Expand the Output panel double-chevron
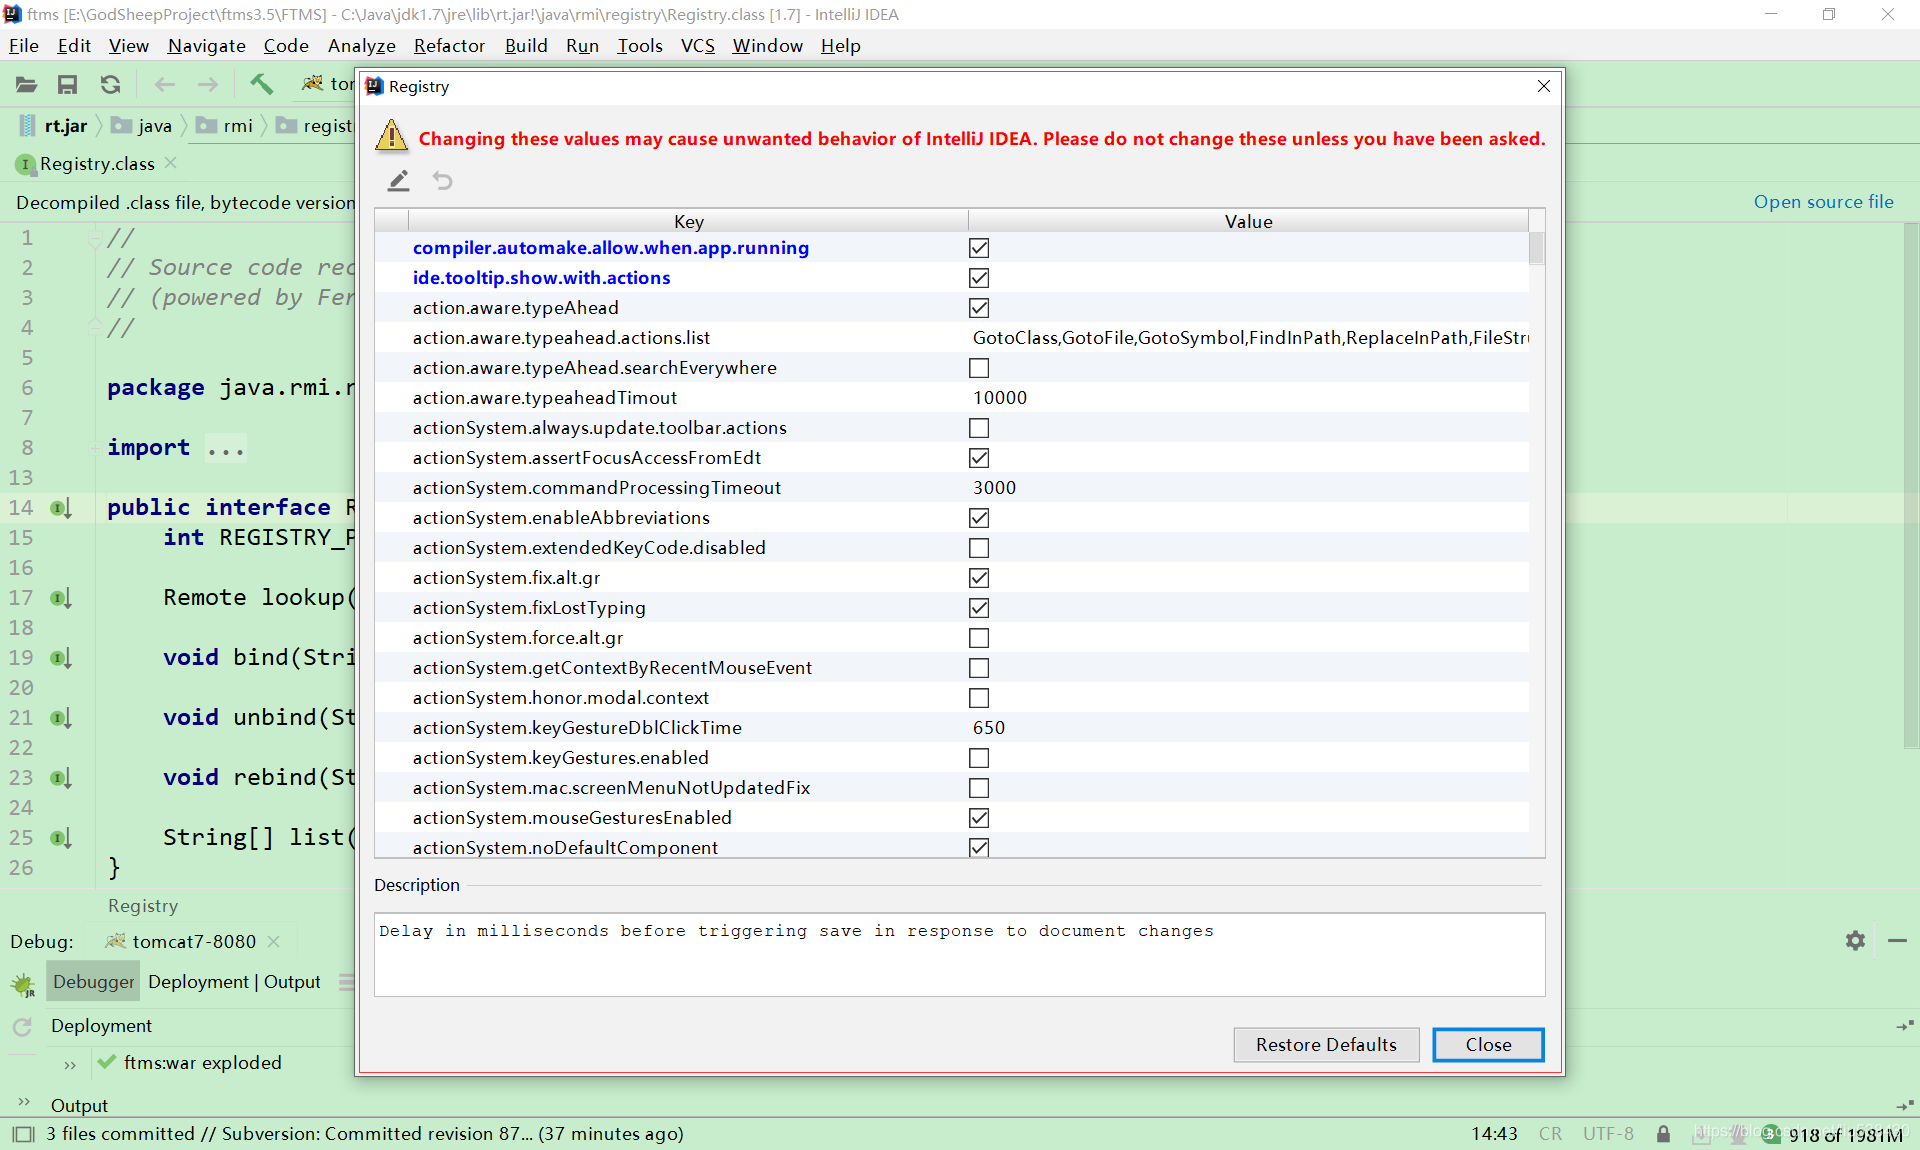Viewport: 1920px width, 1150px height. 24,1102
